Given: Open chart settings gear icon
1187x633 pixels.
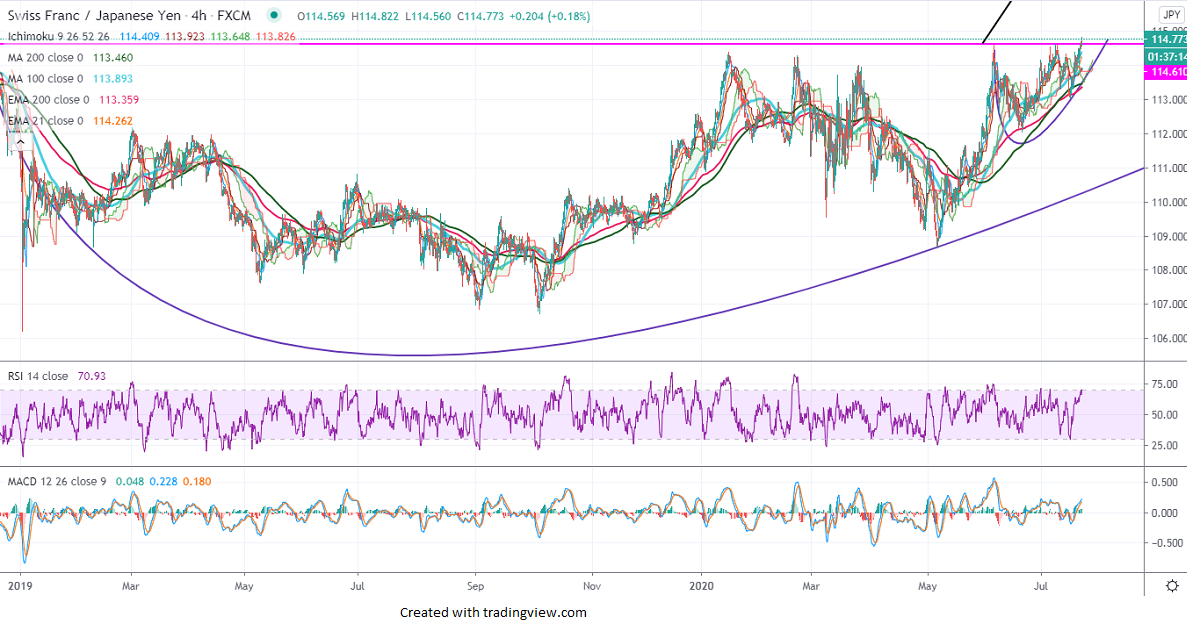Looking at the screenshot, I should [1172, 585].
